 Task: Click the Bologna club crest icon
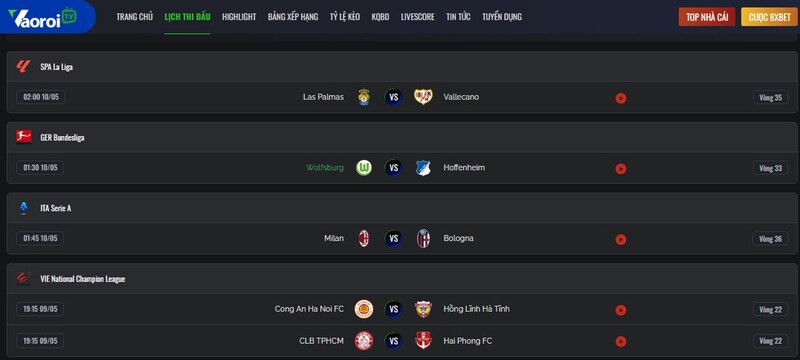click(x=423, y=238)
